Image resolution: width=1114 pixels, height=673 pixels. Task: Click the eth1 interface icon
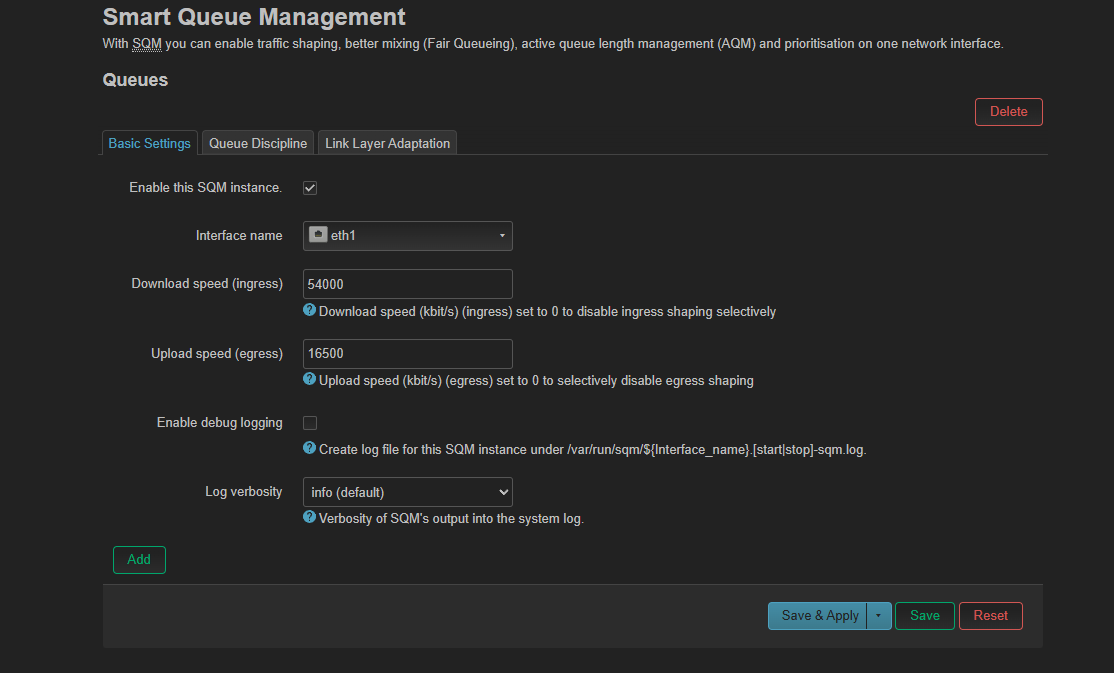pos(318,236)
